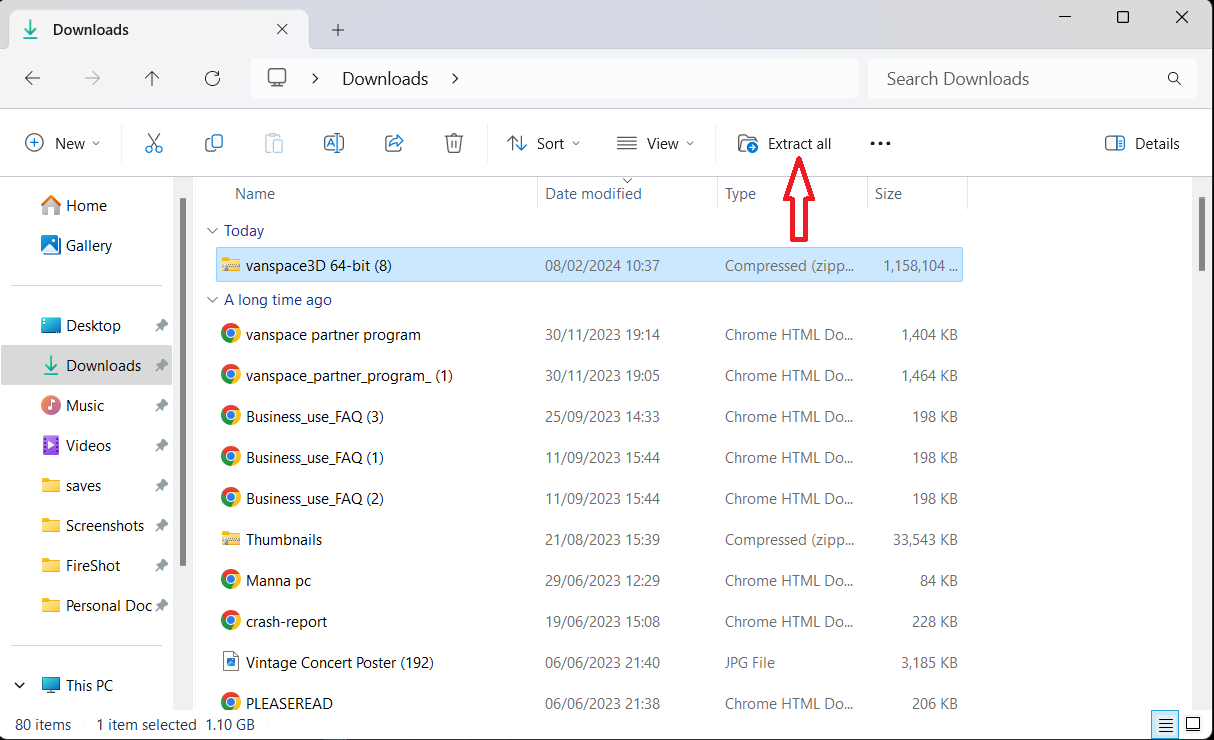Switch to details layout via status bar icon
Screen dimensions: 1214x740
pos(1165,724)
